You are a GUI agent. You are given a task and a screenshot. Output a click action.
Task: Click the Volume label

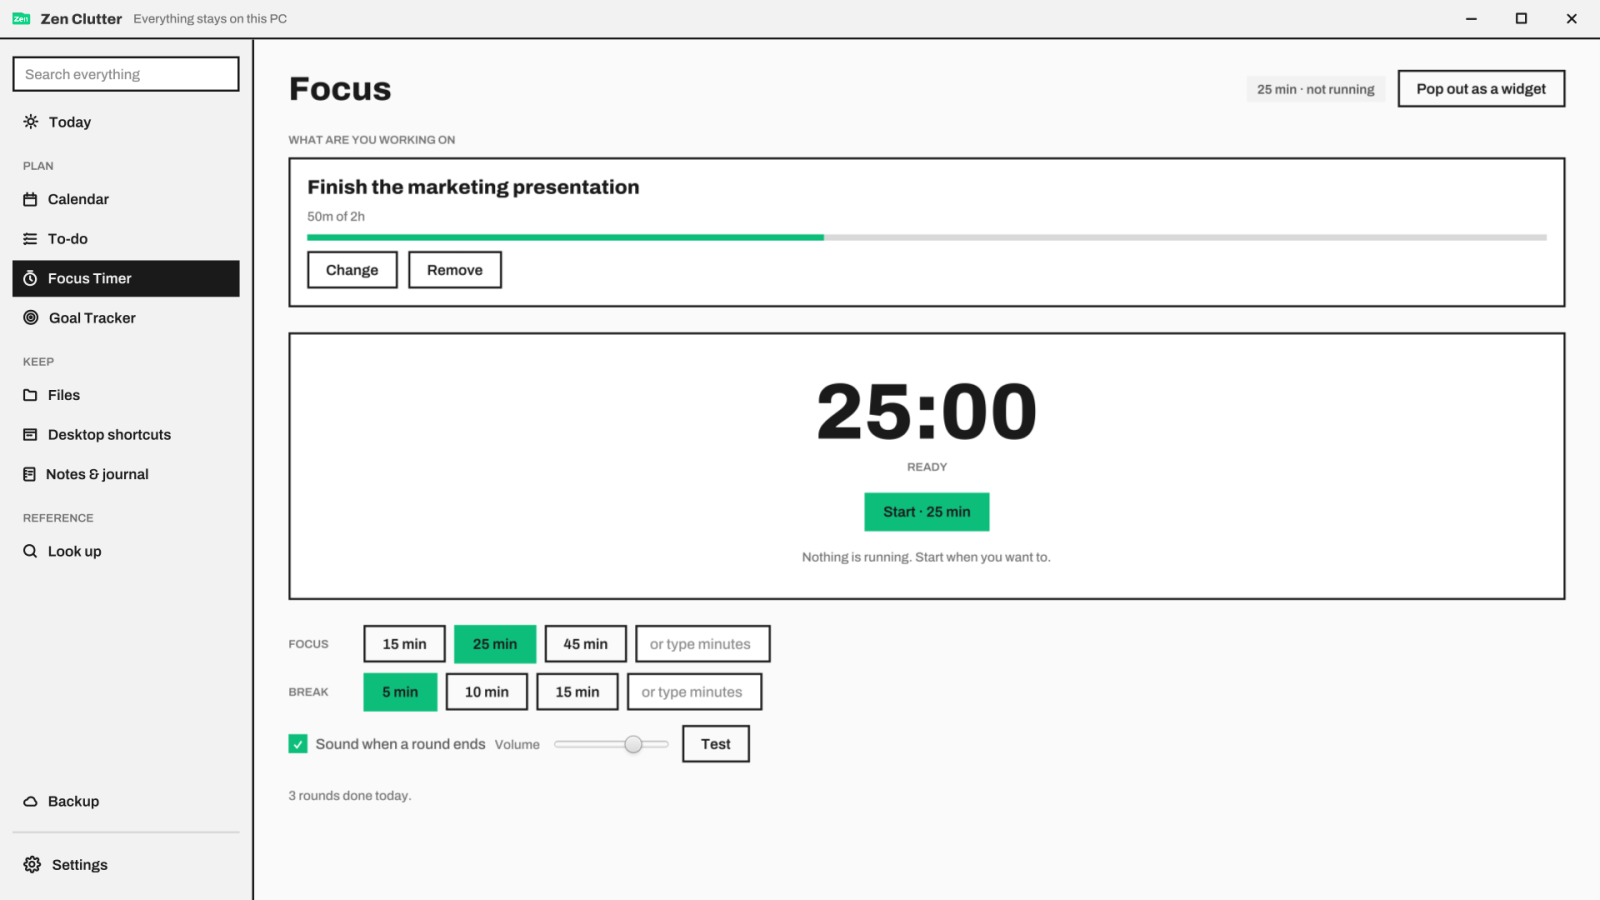click(x=517, y=745)
